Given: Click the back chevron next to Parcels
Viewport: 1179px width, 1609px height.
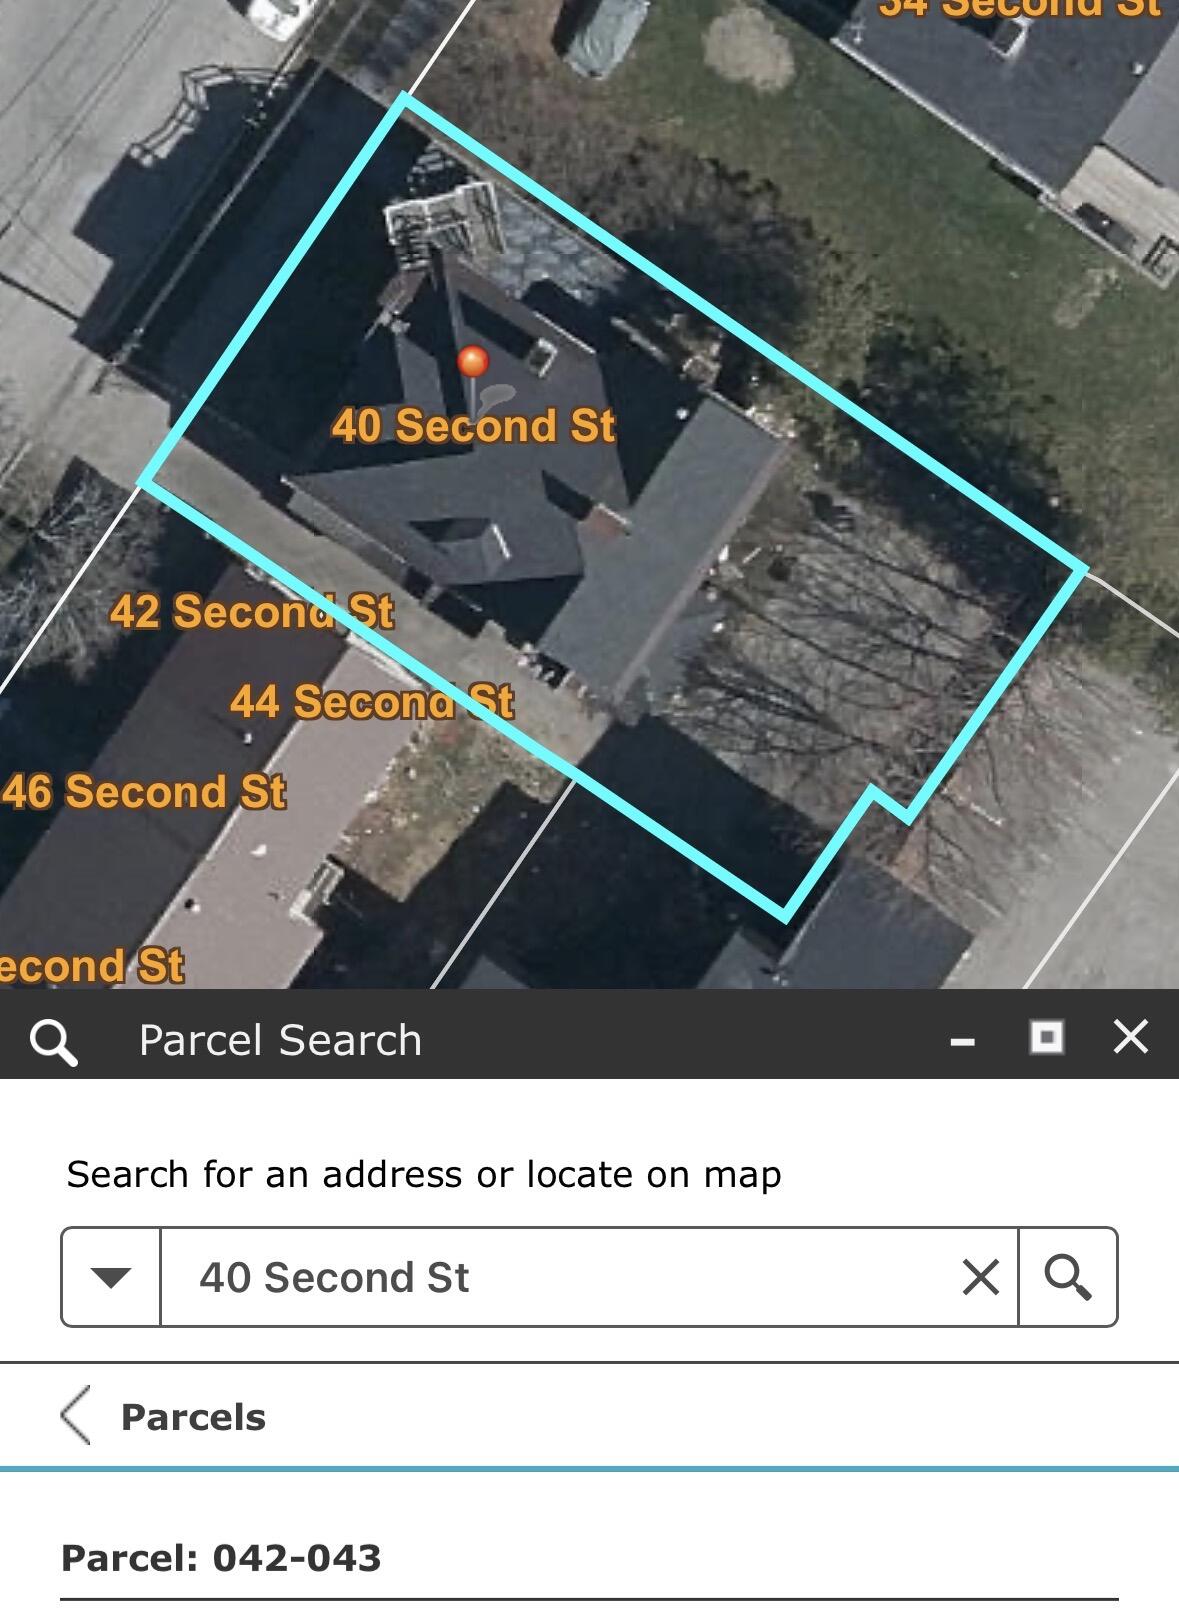Looking at the screenshot, I should pos(76,1415).
